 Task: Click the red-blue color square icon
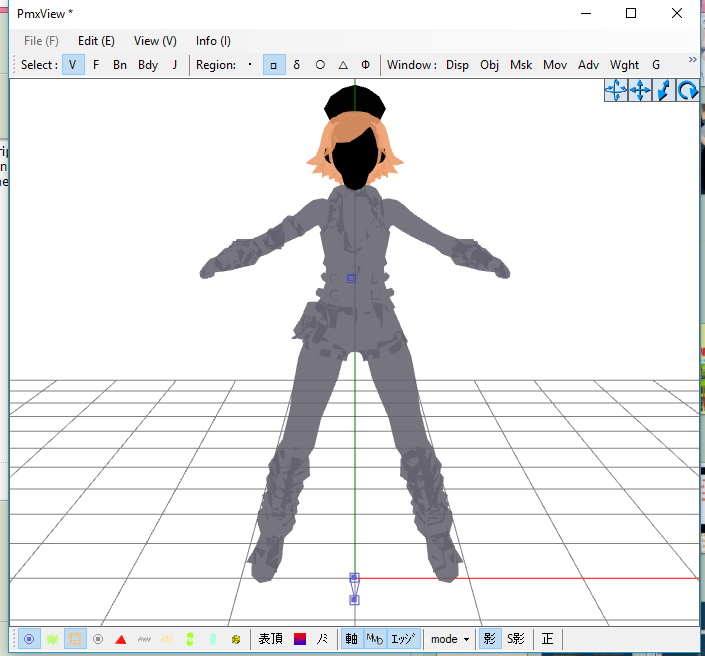click(299, 639)
